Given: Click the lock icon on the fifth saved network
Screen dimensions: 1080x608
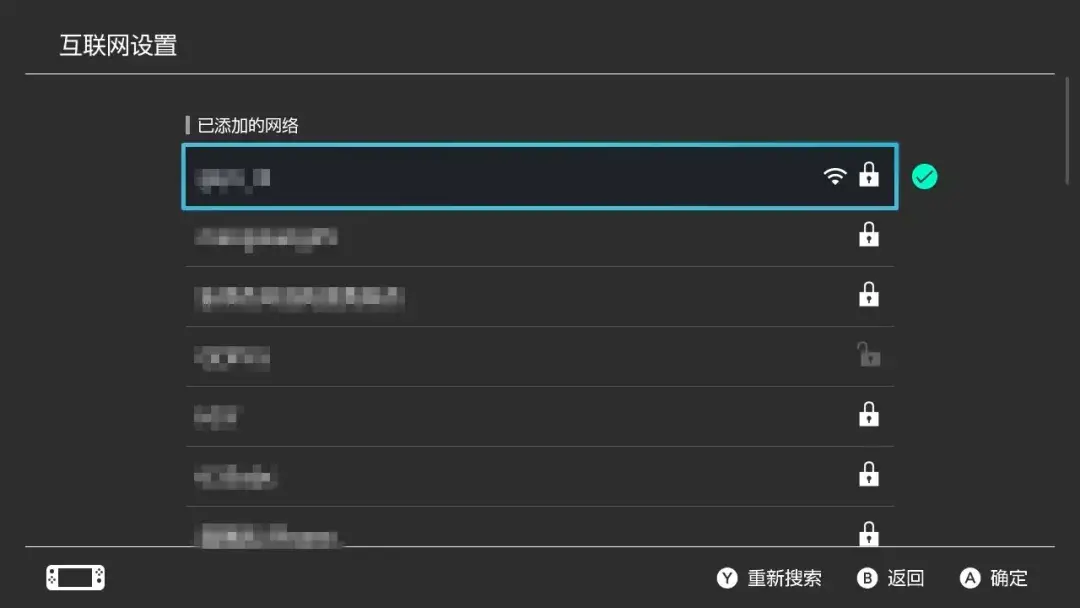Looking at the screenshot, I should coord(869,414).
